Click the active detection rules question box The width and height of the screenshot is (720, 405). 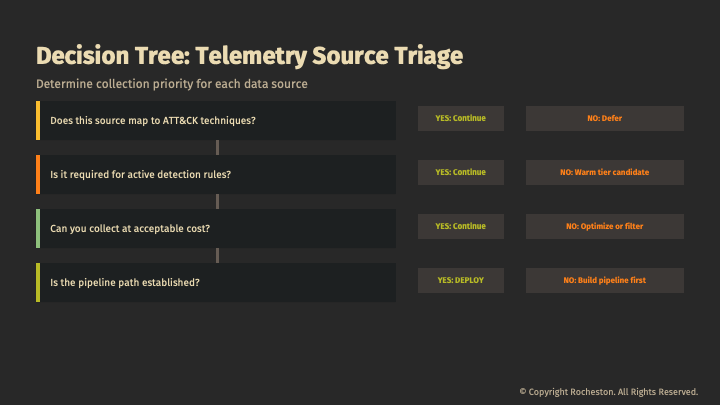point(217,174)
